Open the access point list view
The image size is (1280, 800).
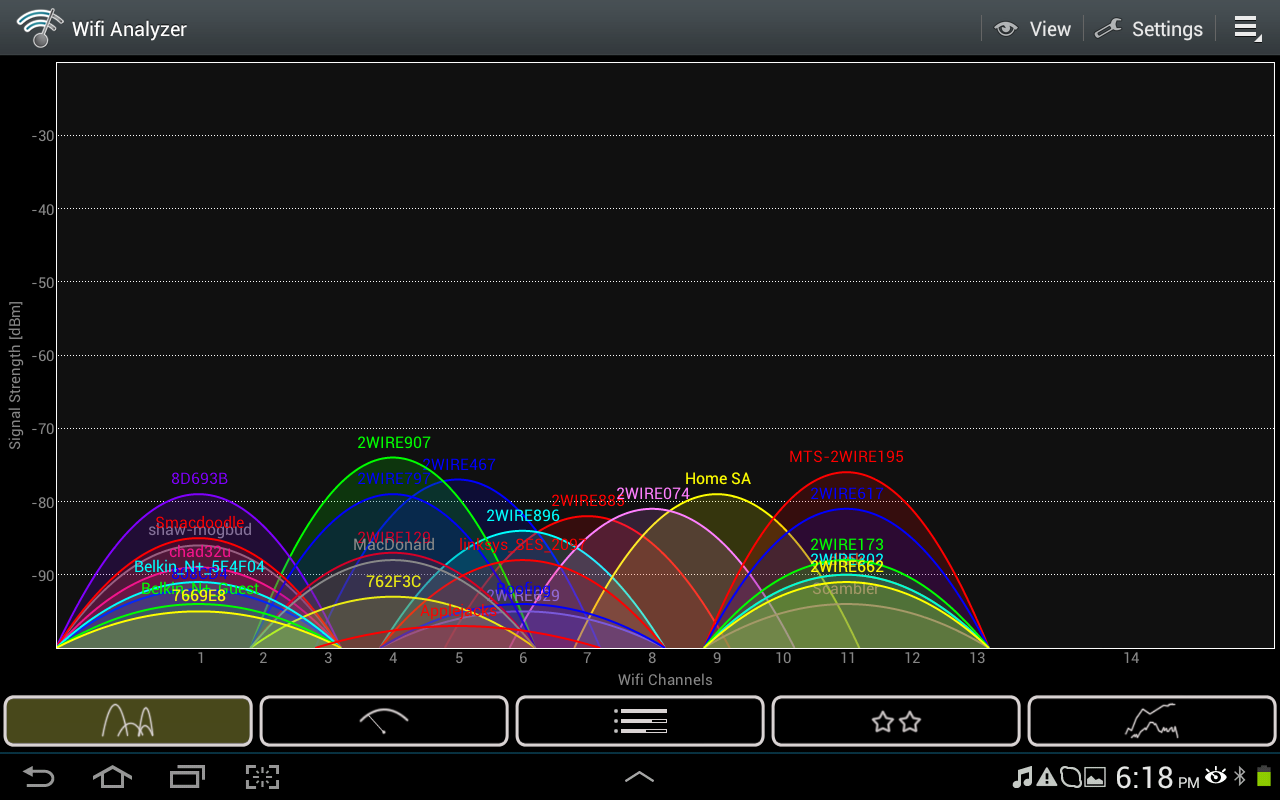coord(640,721)
